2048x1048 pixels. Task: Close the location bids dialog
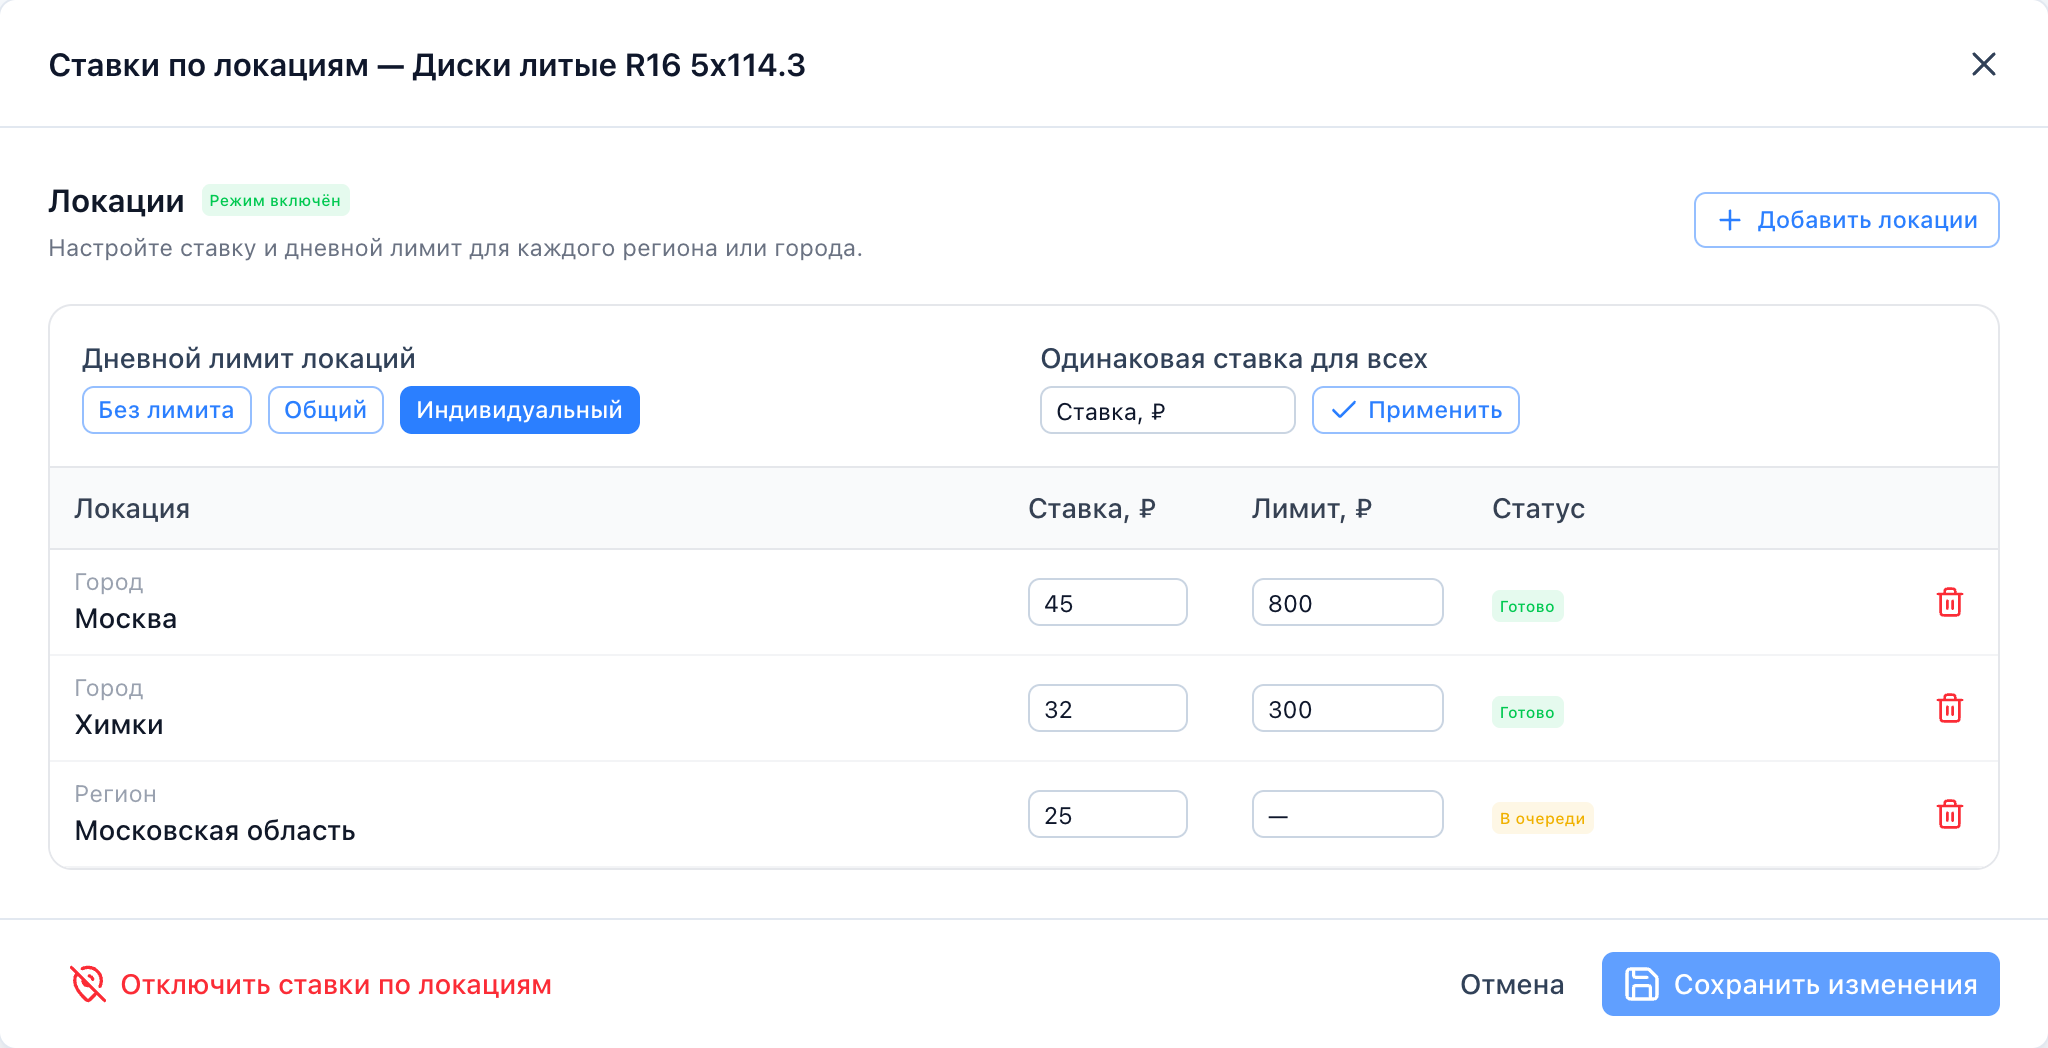(1983, 64)
